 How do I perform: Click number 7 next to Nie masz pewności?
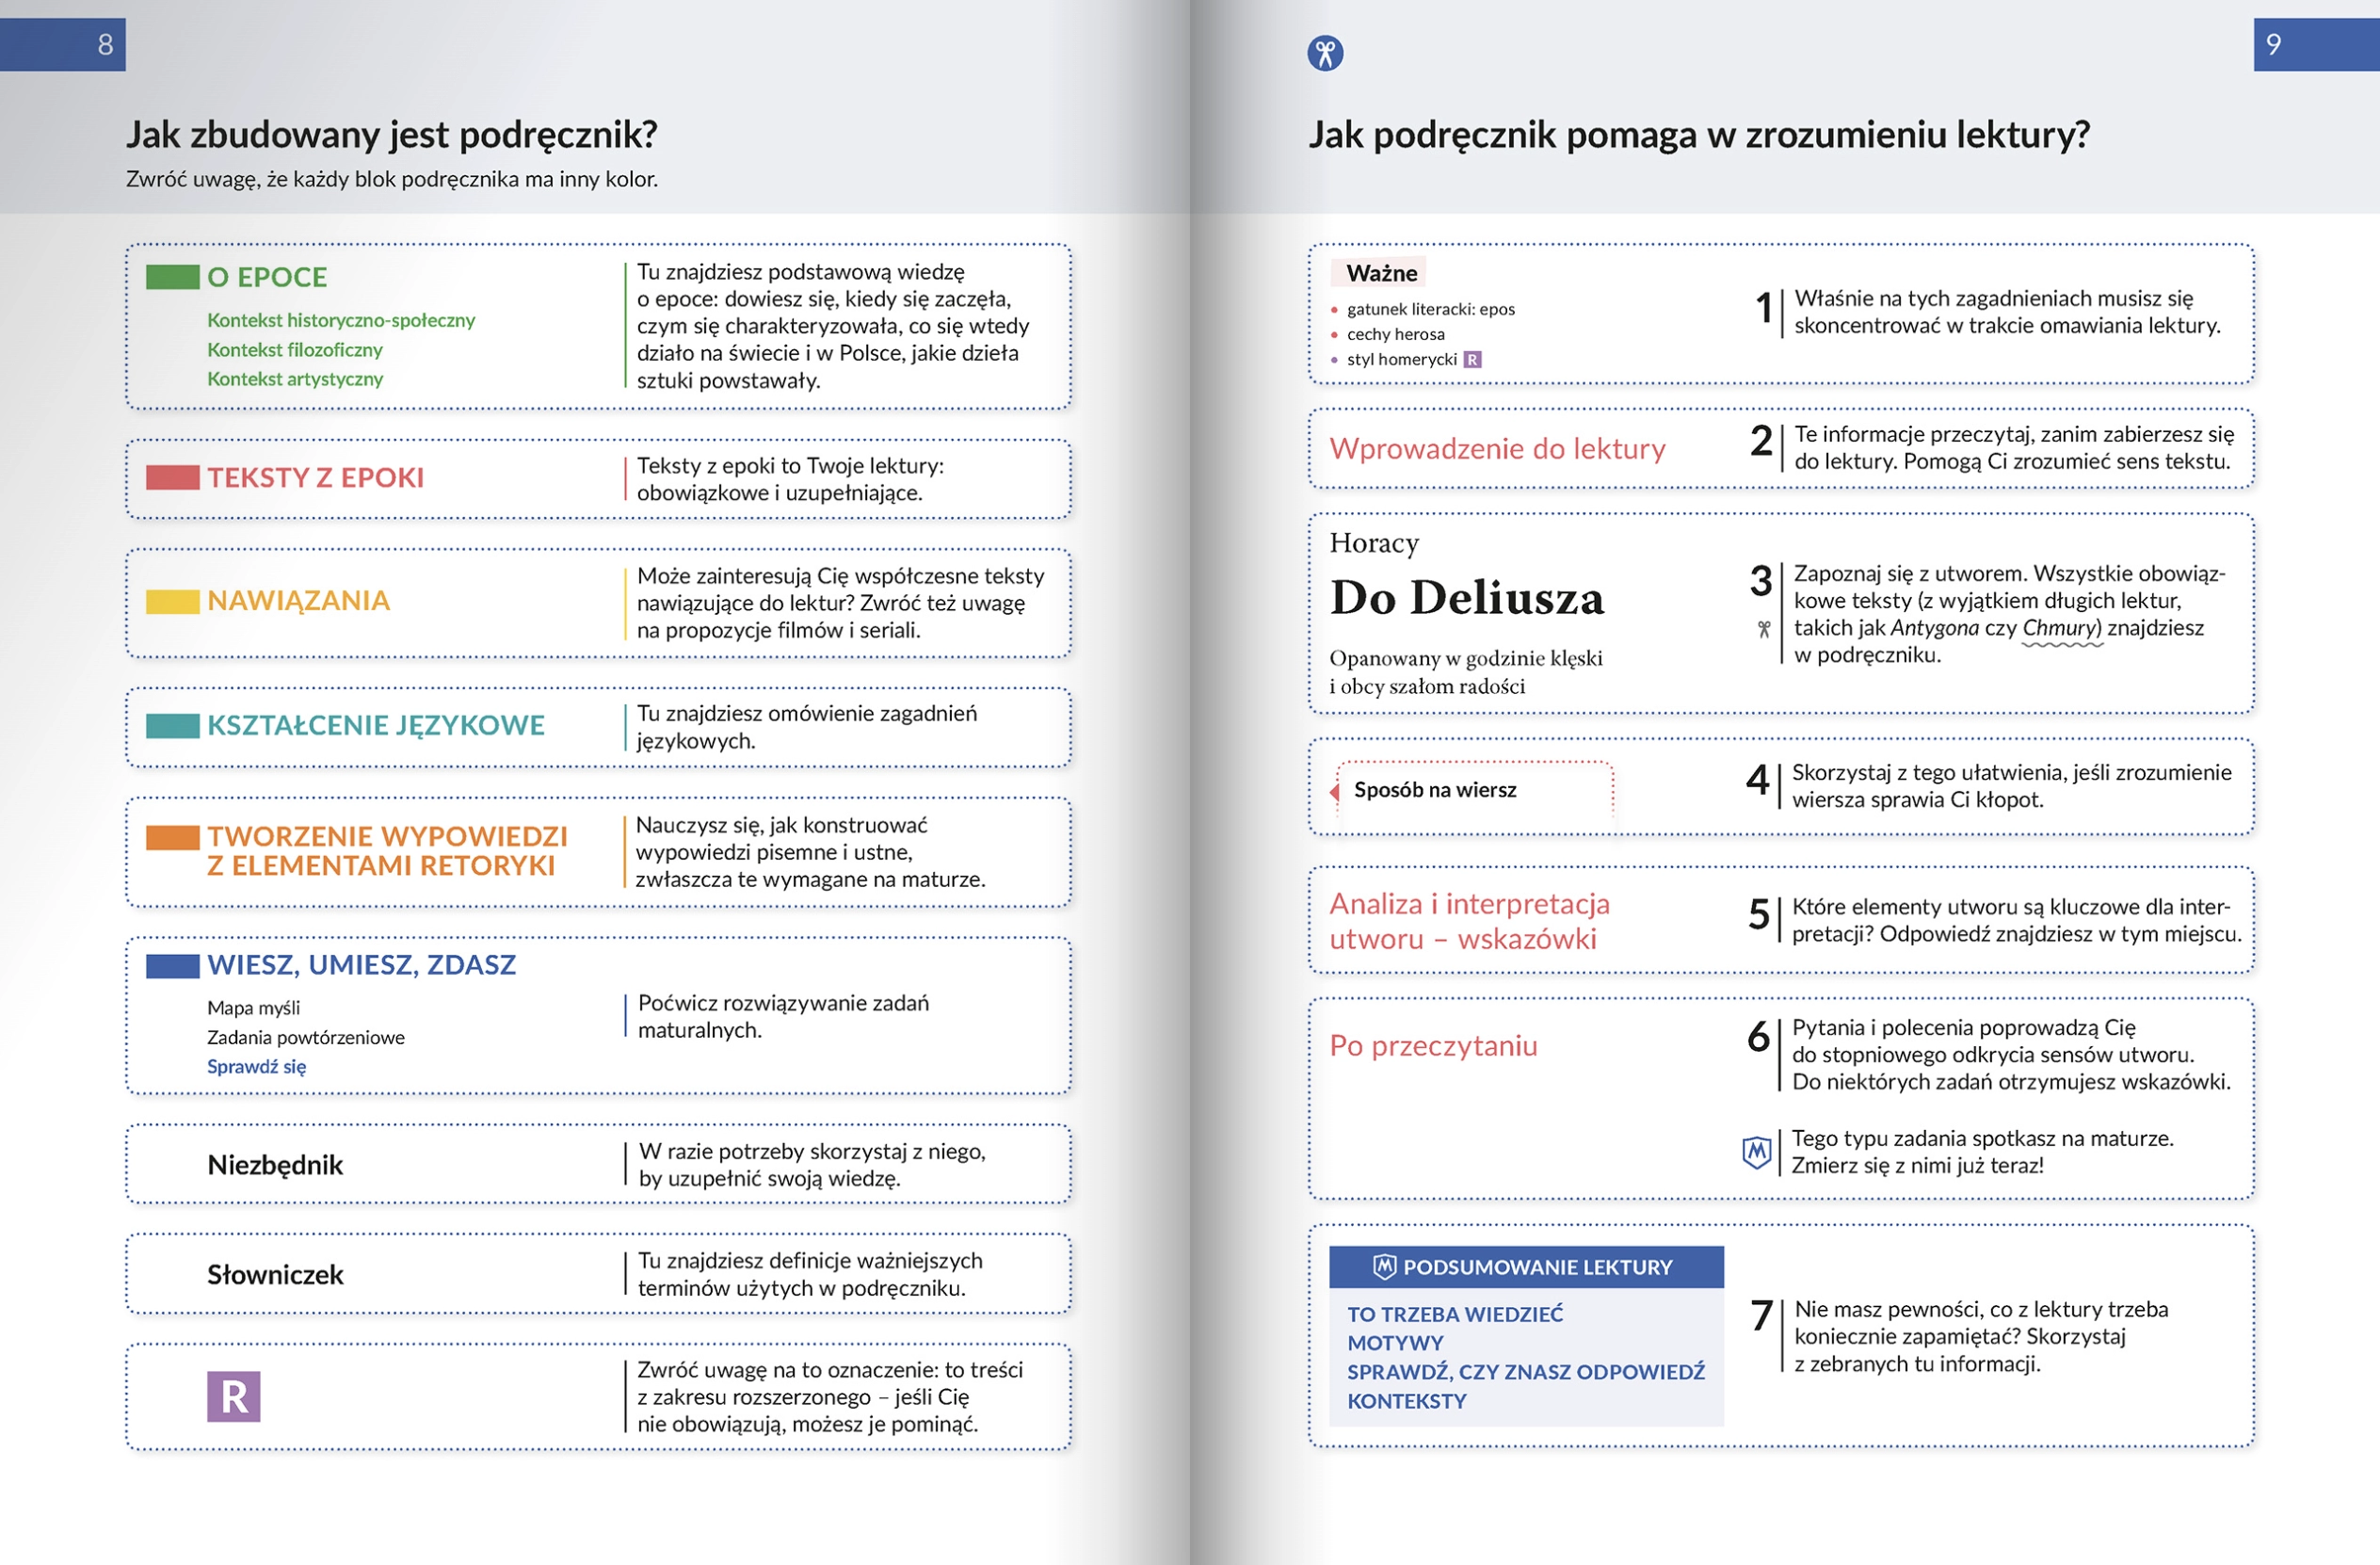[1762, 1315]
